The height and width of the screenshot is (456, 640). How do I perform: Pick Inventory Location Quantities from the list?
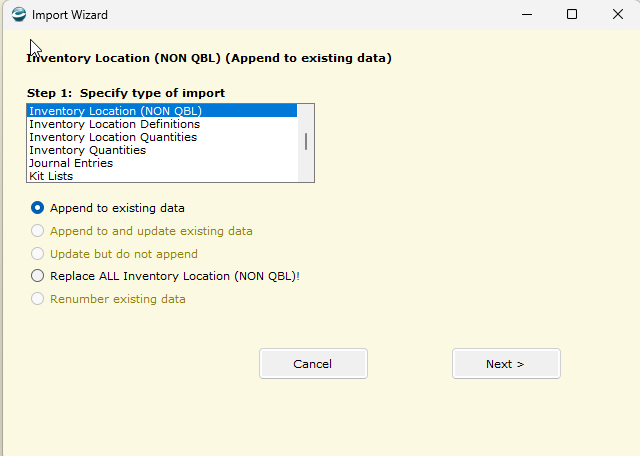[162, 137]
